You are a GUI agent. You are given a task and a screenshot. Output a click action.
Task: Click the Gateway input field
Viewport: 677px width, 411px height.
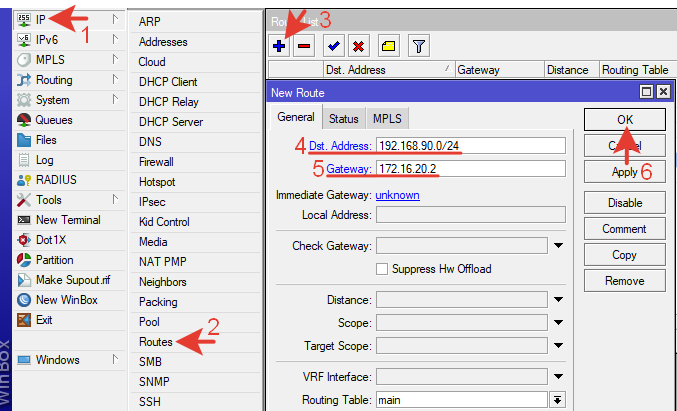(471, 168)
